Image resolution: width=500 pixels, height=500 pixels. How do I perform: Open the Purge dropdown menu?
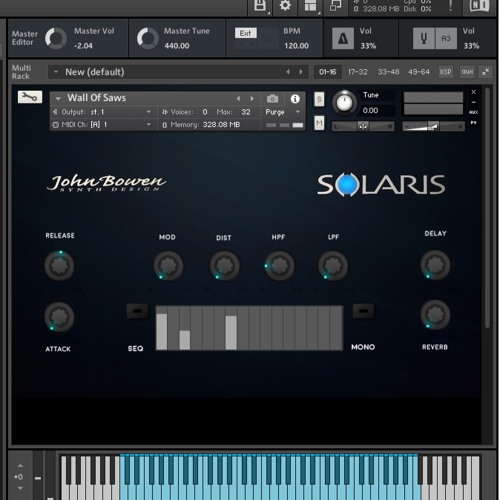click(283, 112)
